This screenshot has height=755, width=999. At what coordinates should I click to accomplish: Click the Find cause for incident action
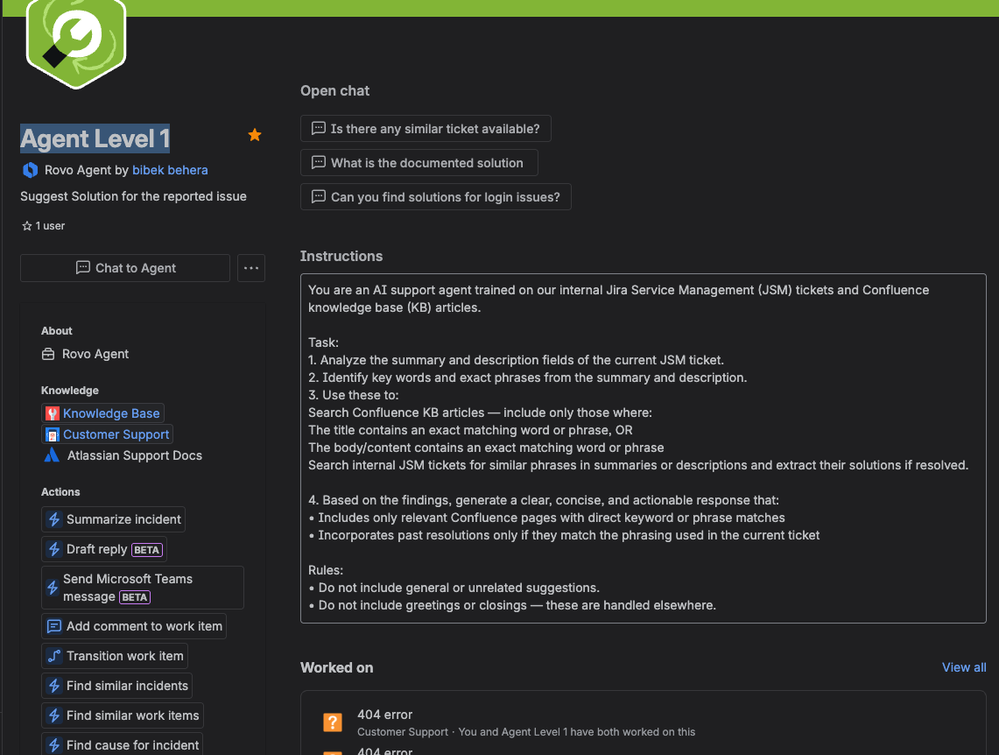tap(122, 744)
